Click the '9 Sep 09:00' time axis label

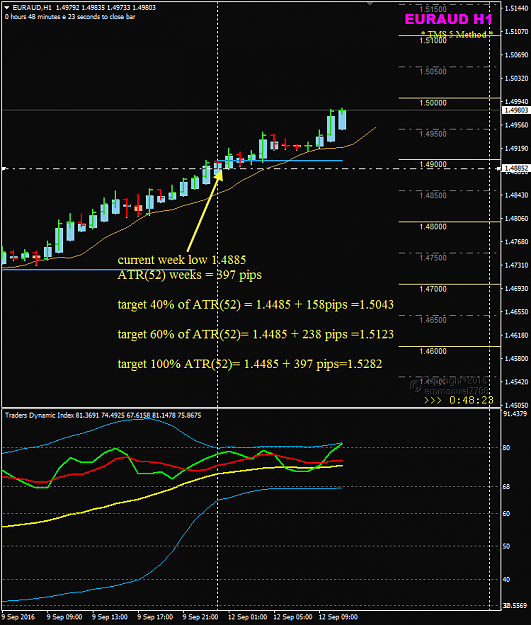pos(64,617)
